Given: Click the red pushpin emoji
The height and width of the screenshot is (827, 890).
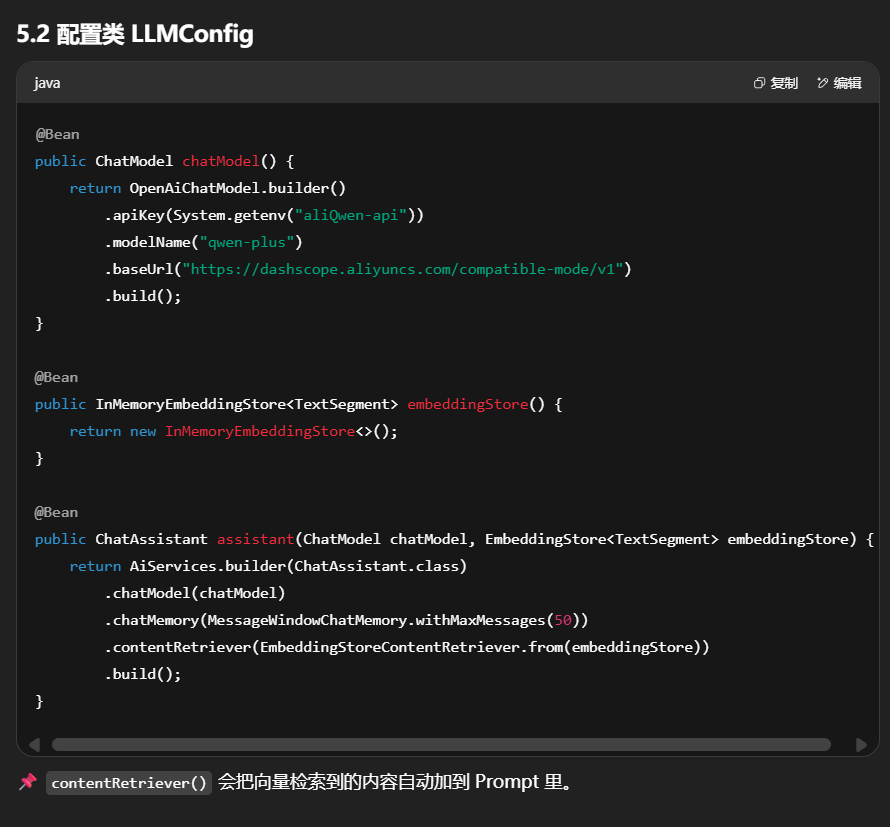Looking at the screenshot, I should (27, 782).
